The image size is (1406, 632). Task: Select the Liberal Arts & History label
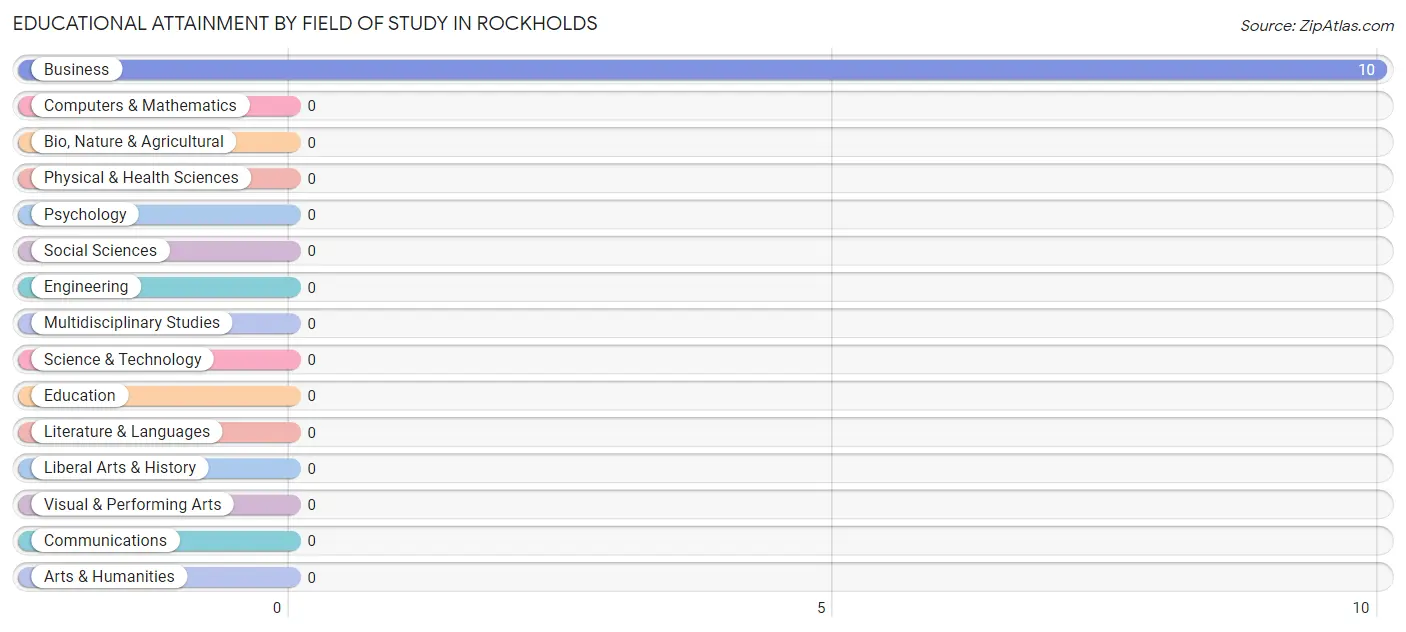(120, 468)
